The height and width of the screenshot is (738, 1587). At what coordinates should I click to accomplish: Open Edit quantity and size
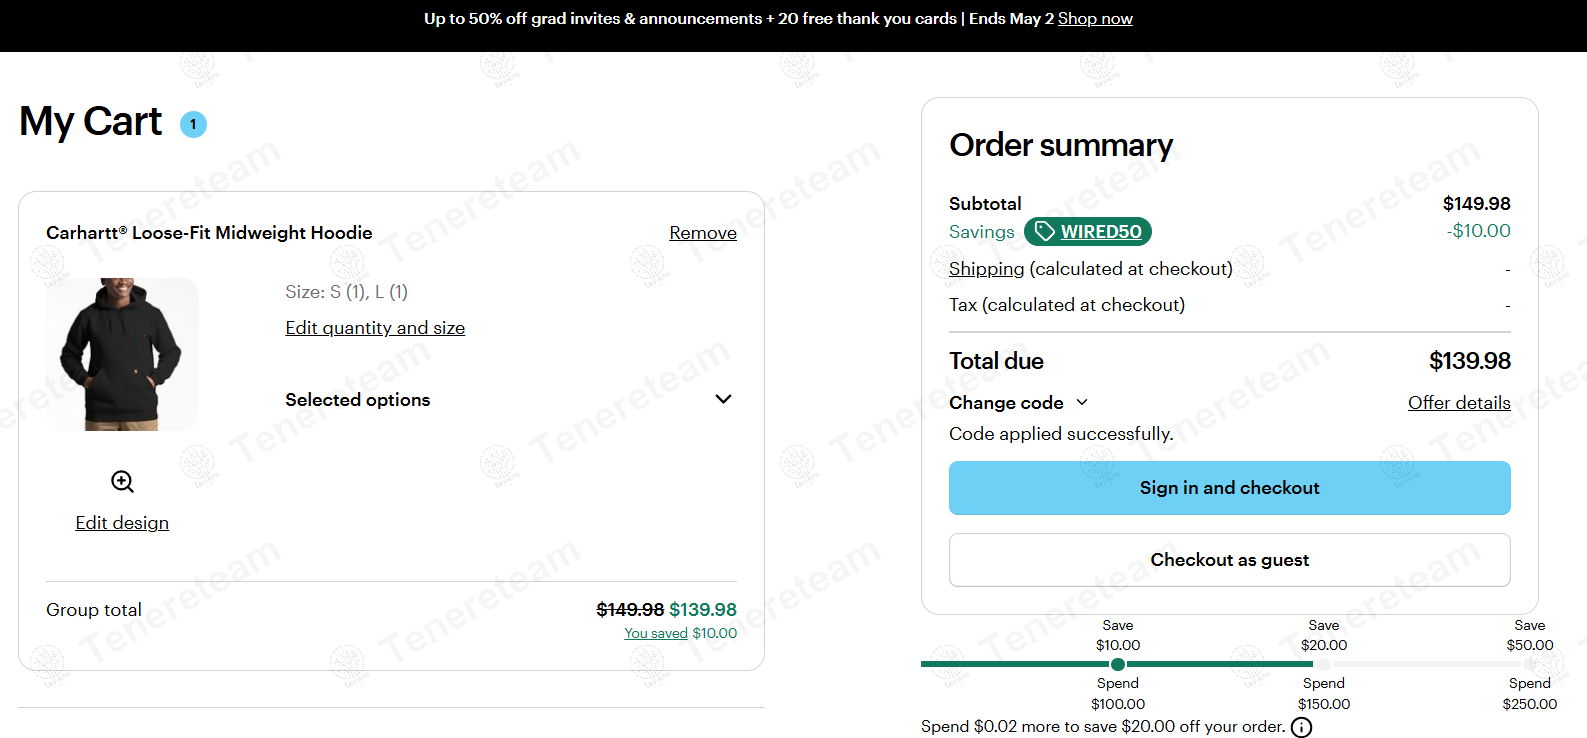click(x=375, y=327)
